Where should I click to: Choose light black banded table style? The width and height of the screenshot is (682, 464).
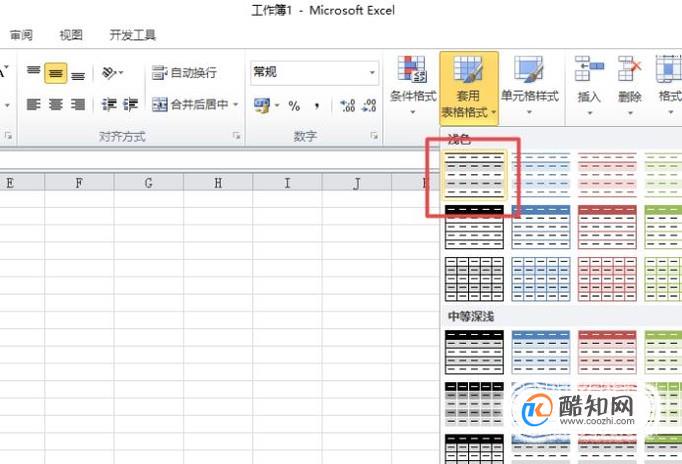point(475,175)
